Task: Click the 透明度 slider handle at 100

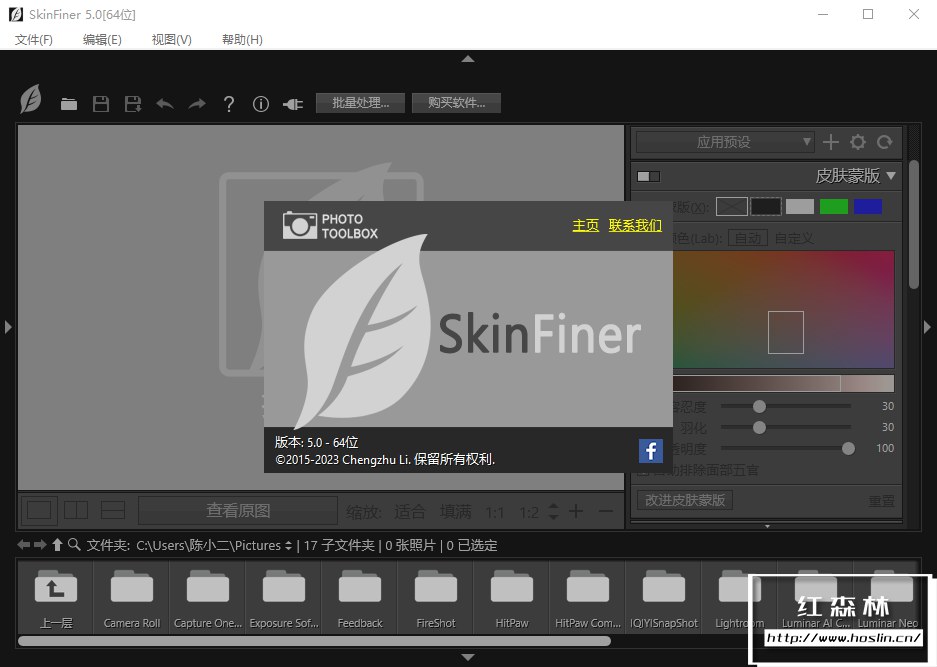Action: point(848,448)
